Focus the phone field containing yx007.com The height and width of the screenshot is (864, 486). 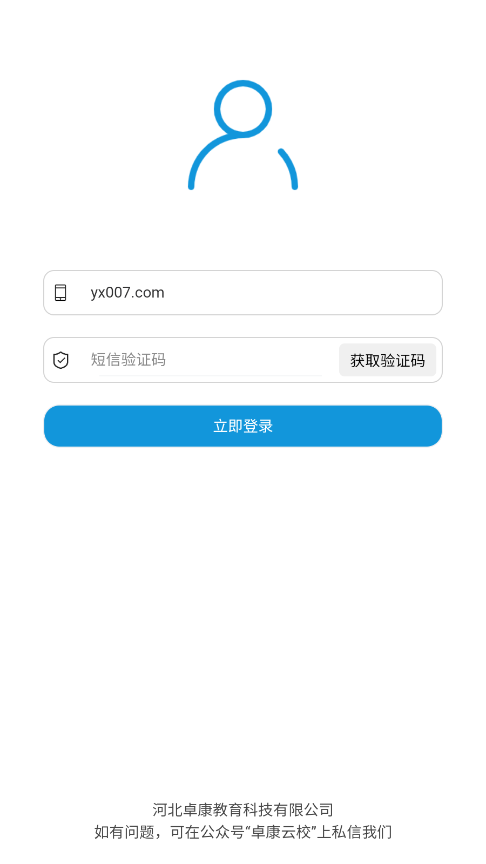tap(243, 293)
